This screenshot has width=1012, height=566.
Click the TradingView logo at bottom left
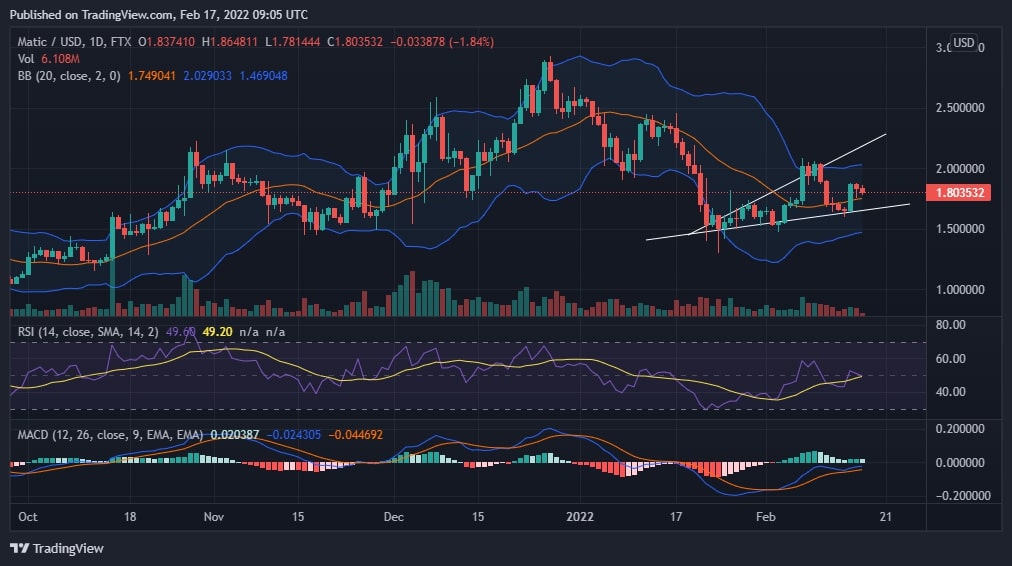pos(57,548)
